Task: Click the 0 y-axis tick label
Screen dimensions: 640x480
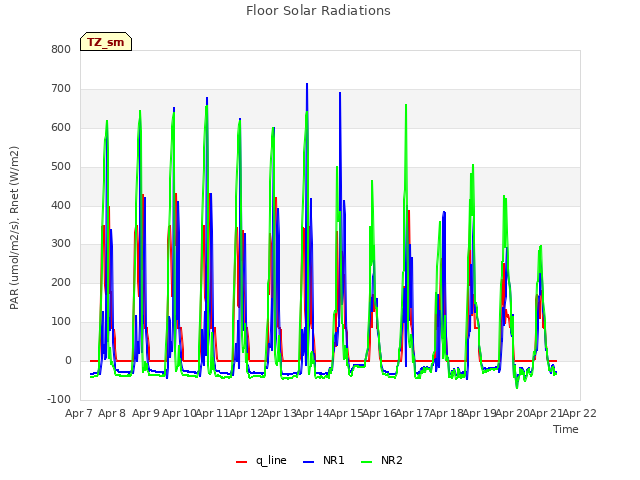Action: coord(68,360)
